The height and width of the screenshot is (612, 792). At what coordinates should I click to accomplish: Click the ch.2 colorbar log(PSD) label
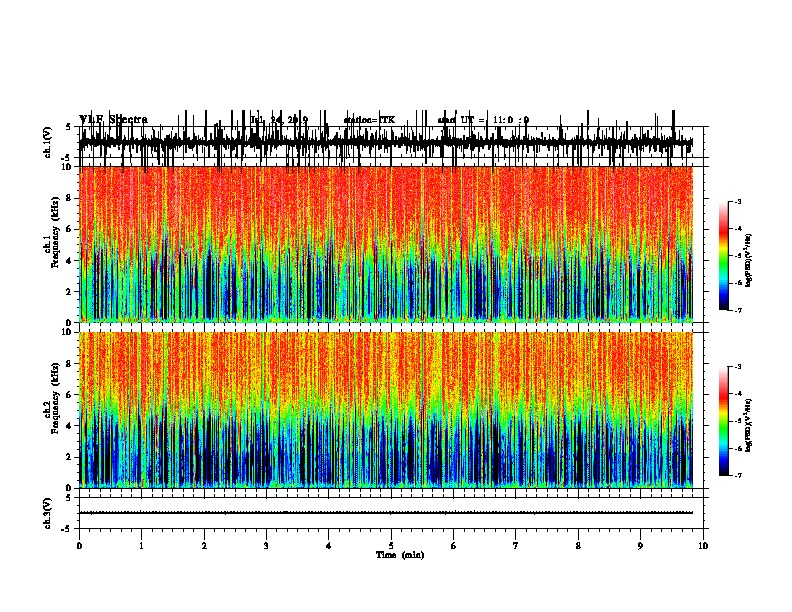[x=748, y=425]
